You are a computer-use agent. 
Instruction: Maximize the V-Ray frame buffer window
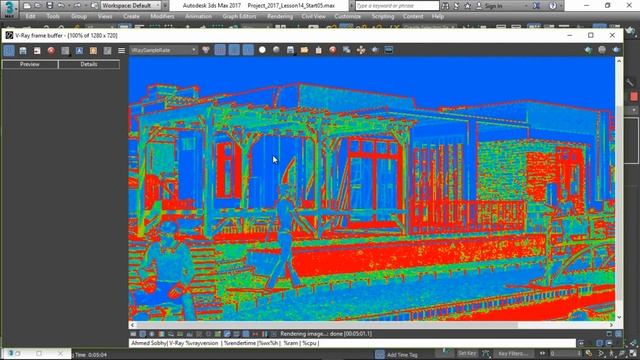[591, 36]
